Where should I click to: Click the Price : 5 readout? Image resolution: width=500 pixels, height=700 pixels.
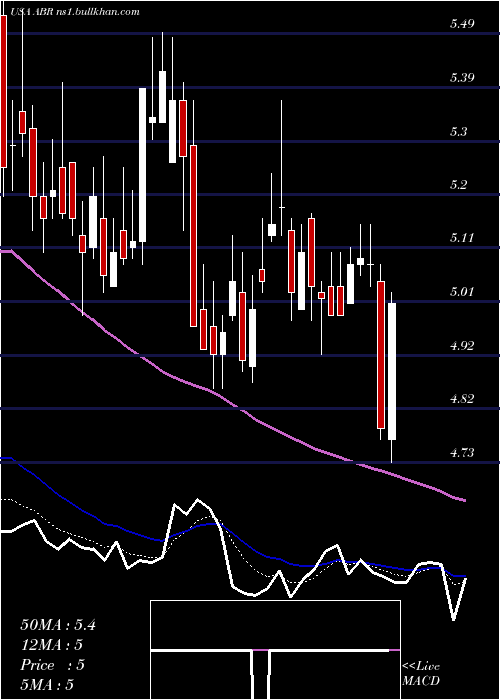(52, 665)
